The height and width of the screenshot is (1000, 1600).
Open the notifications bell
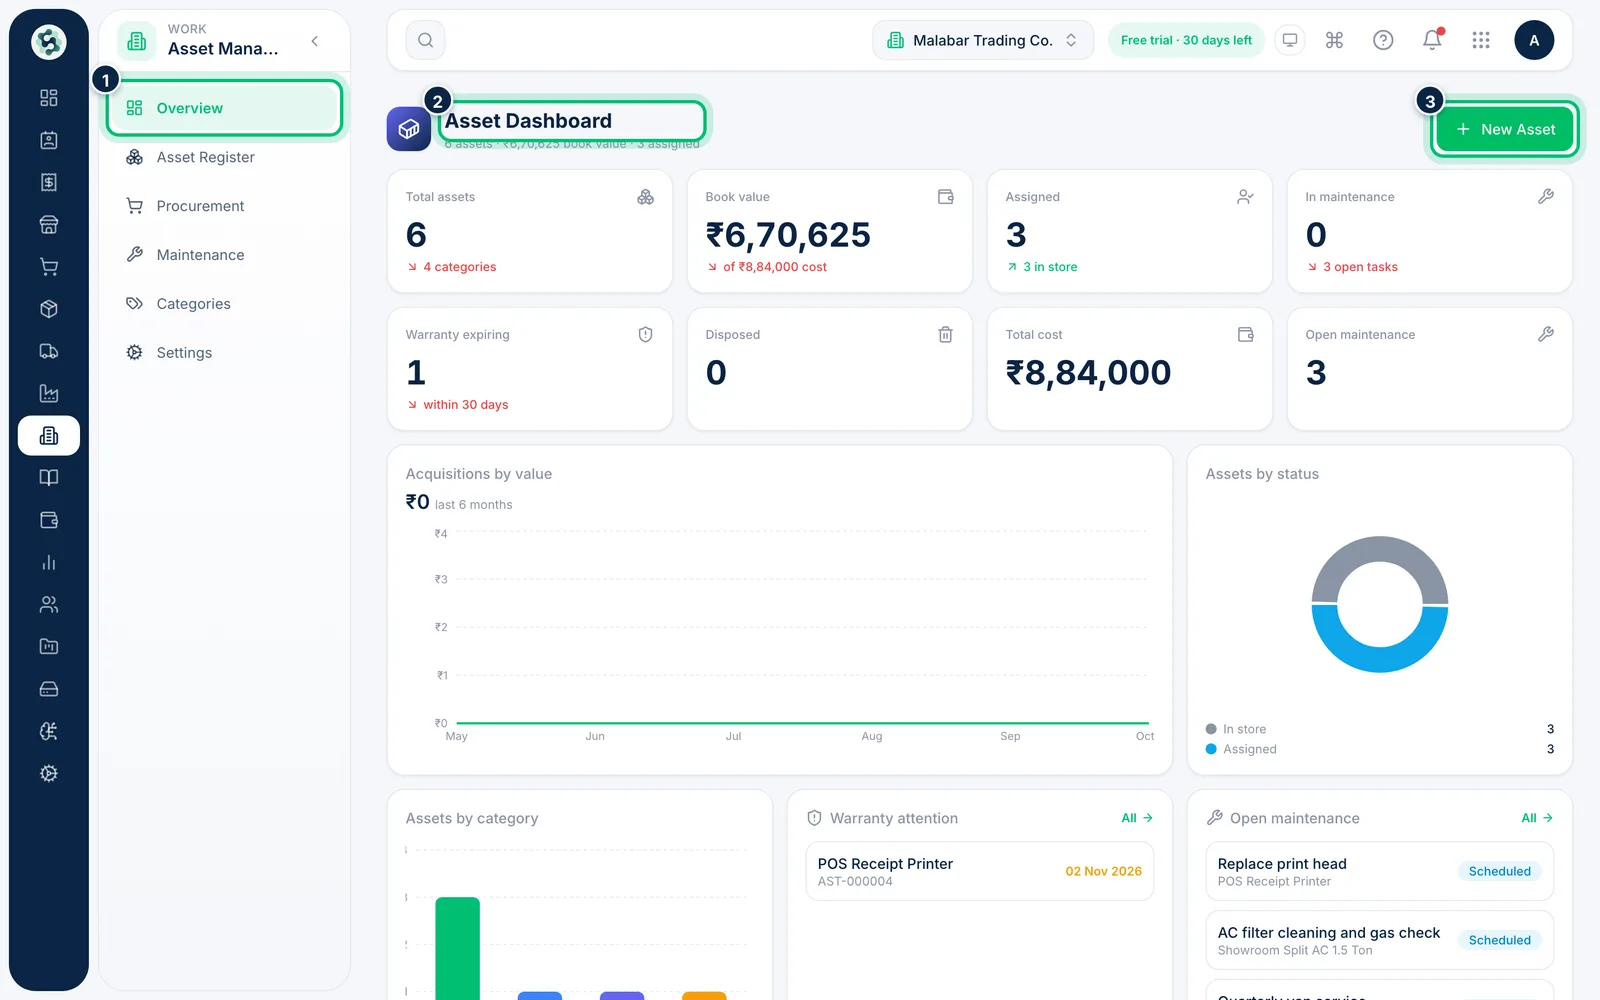(1432, 40)
